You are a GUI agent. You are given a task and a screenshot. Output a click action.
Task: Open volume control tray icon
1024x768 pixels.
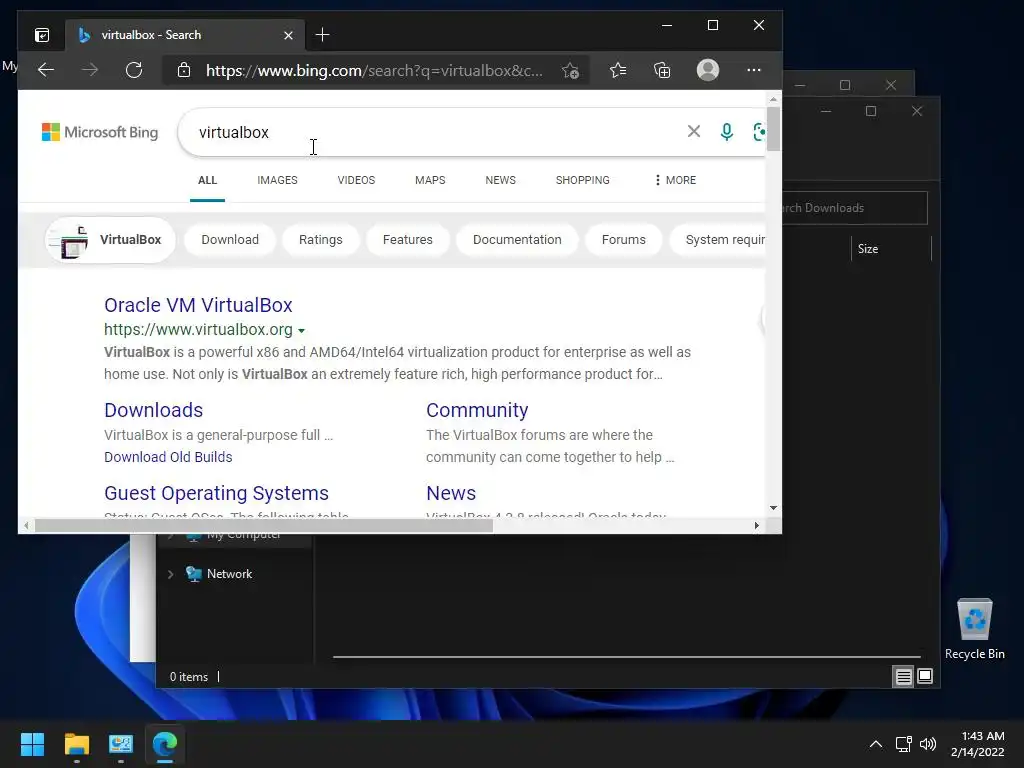tap(927, 744)
